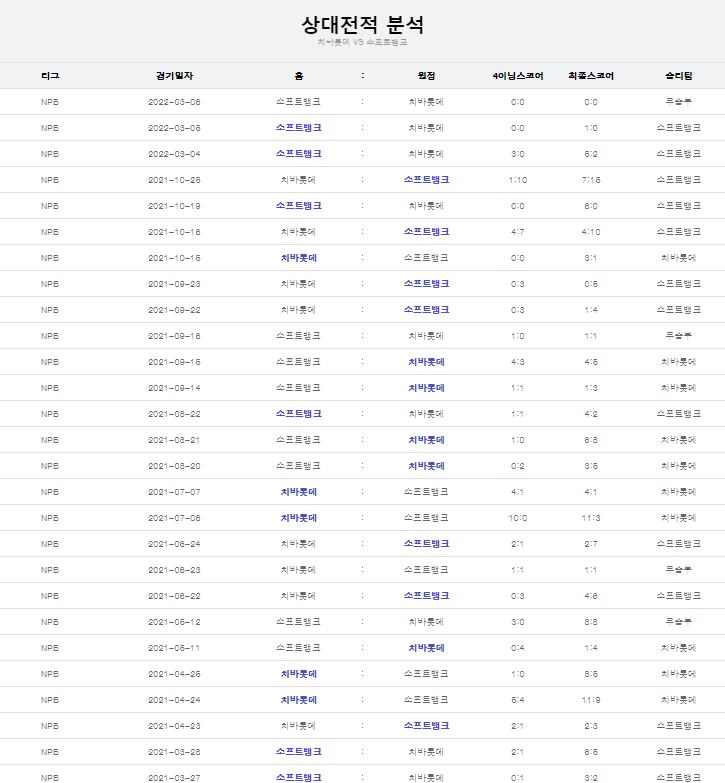Click the 2021-09-23 date cell
Screen dimensions: 725x783
[174, 284]
